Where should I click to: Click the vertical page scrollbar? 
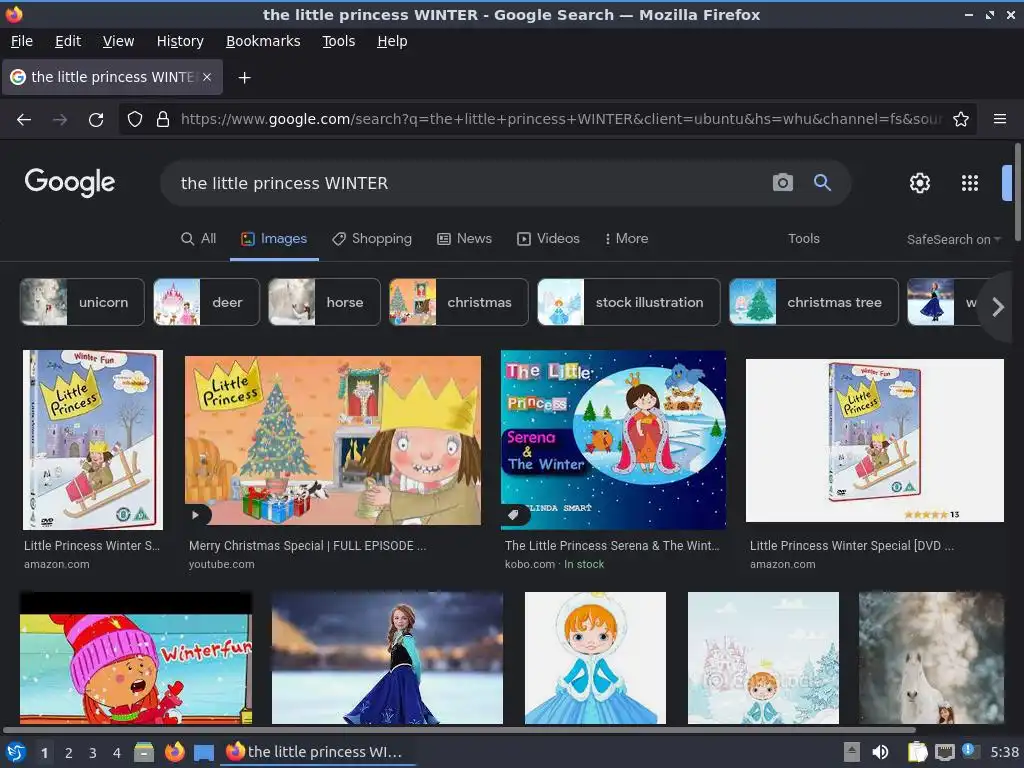pyautogui.click(x=1017, y=193)
